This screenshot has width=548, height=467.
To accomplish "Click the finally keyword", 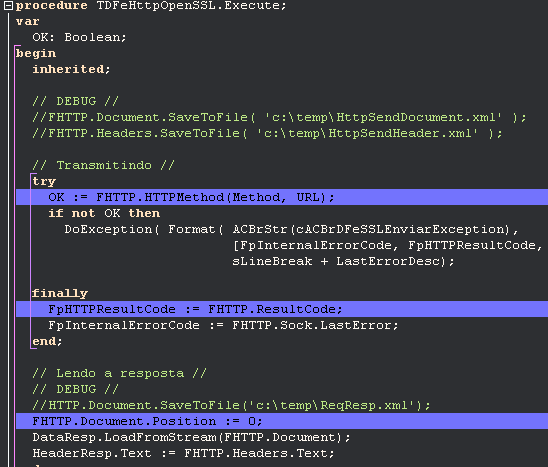I will pyautogui.click(x=60, y=293).
